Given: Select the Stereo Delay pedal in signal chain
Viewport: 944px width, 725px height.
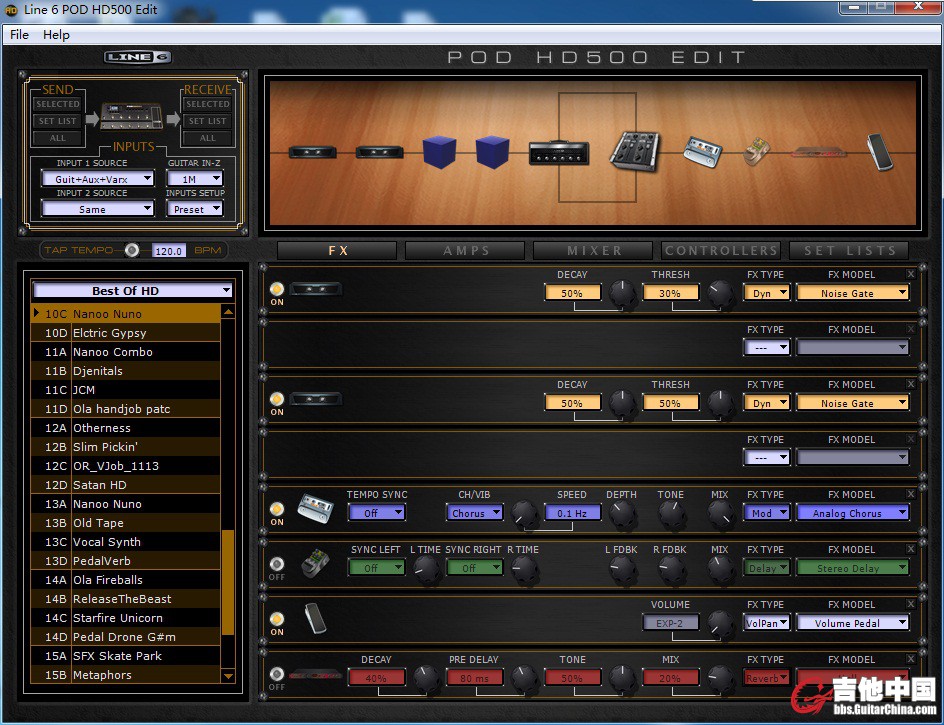Looking at the screenshot, I should [x=756, y=151].
